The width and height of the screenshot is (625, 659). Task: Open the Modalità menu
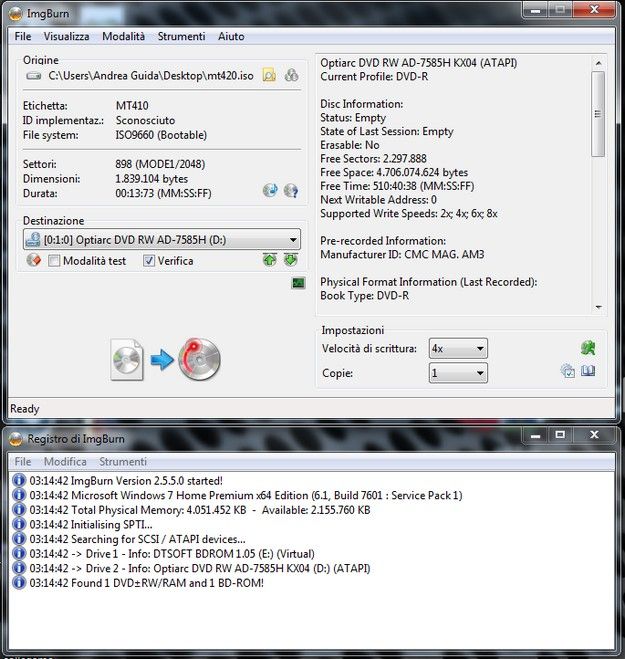click(124, 37)
